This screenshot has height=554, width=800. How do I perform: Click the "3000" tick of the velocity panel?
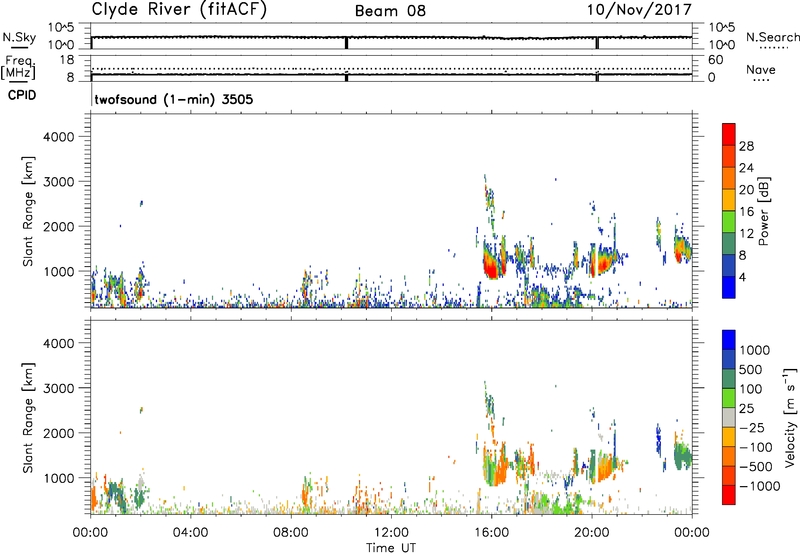pos(58,388)
